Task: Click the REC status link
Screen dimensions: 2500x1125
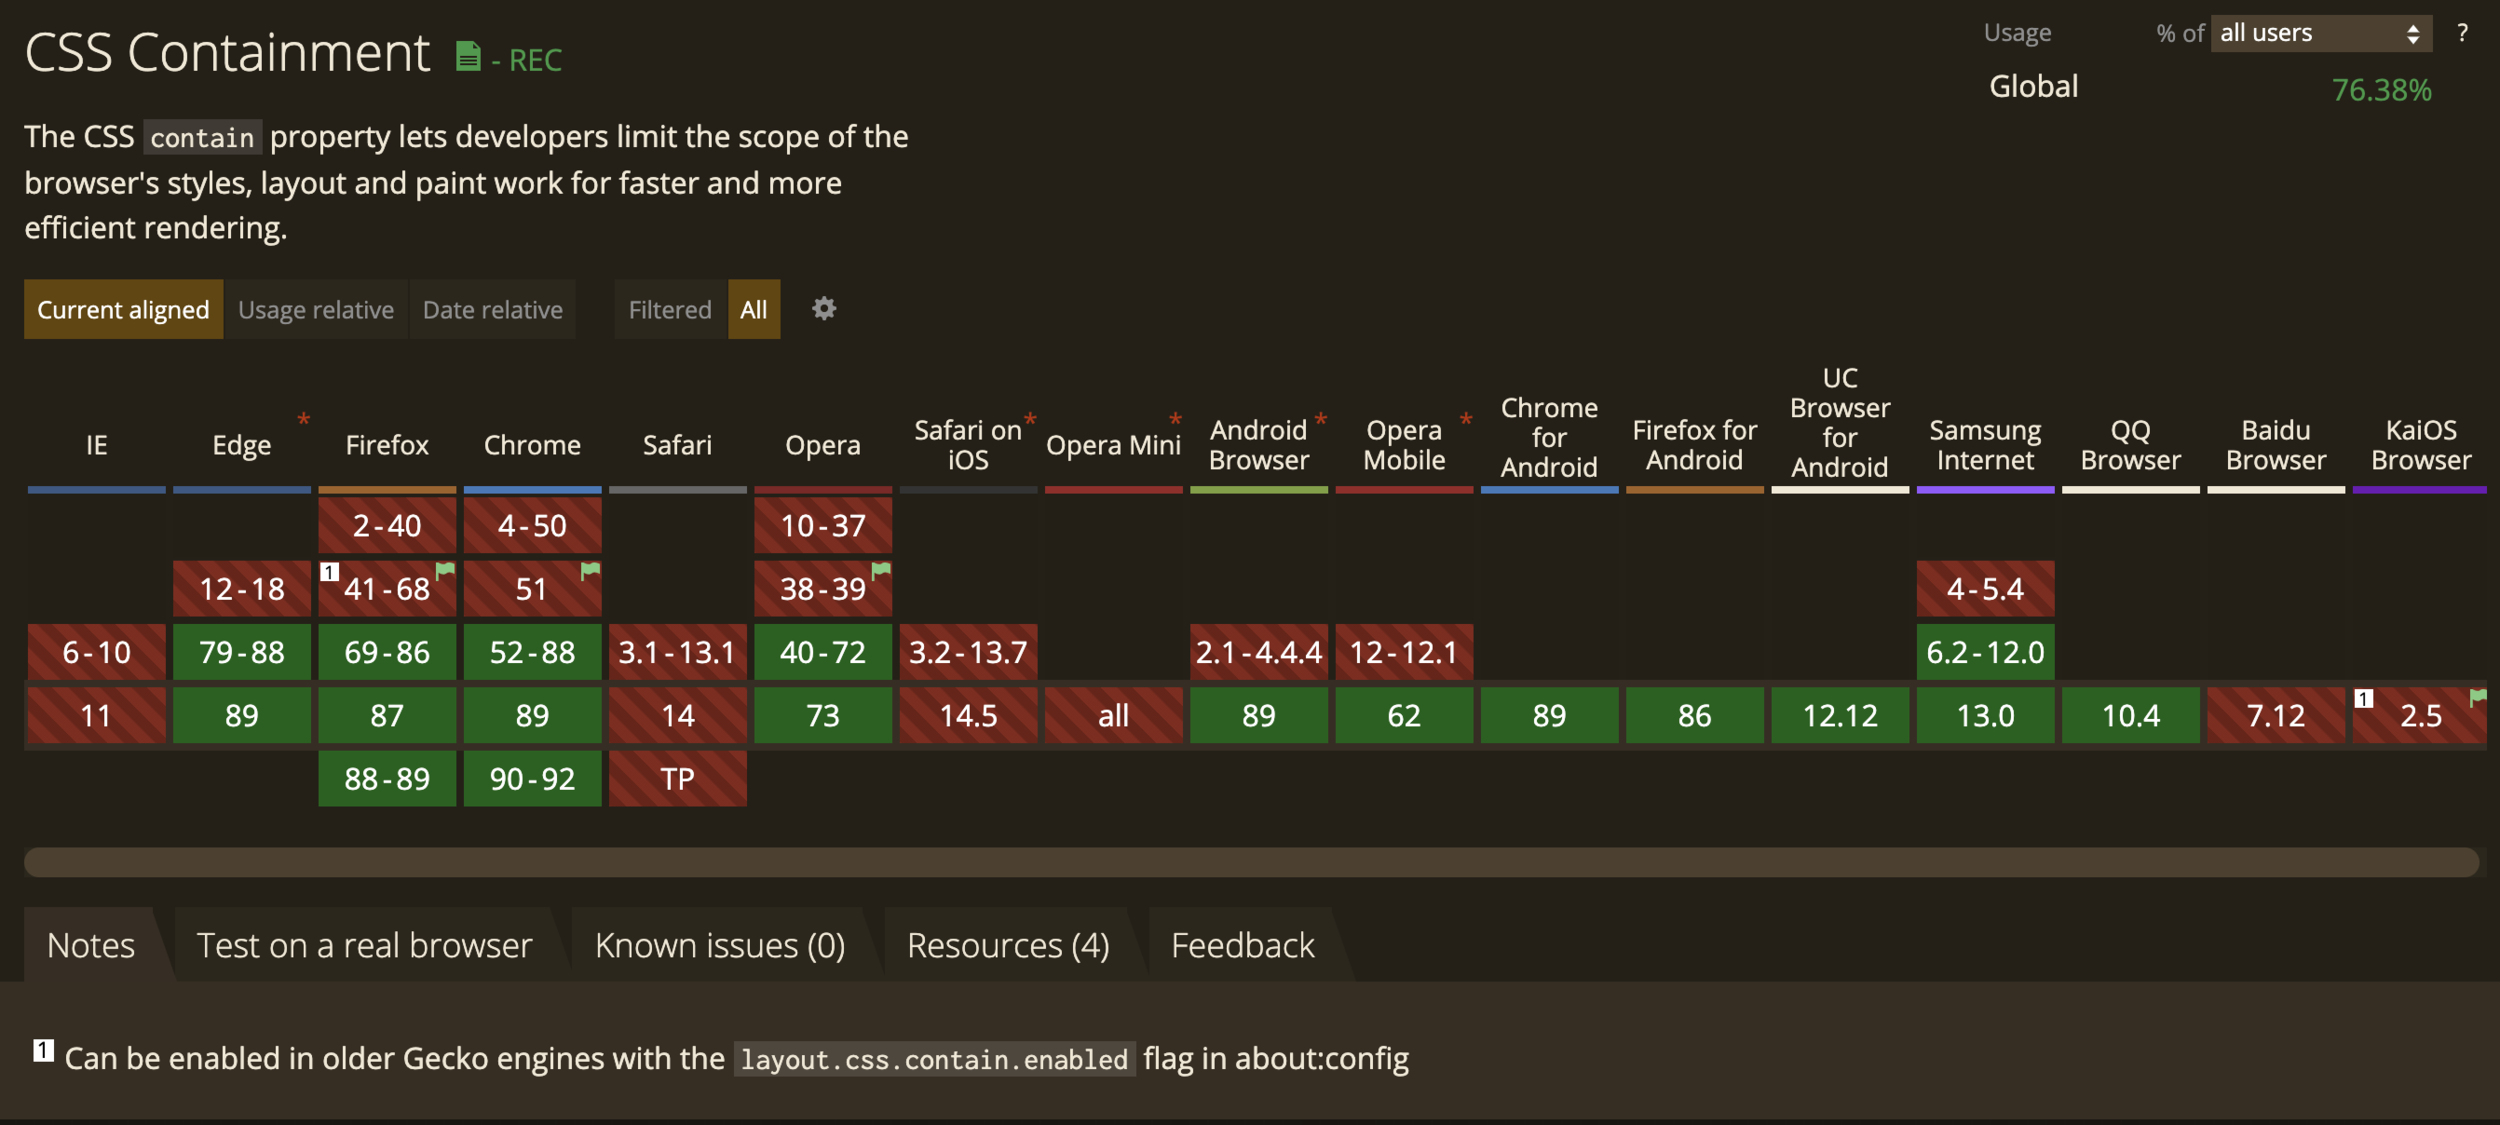Action: [x=535, y=60]
